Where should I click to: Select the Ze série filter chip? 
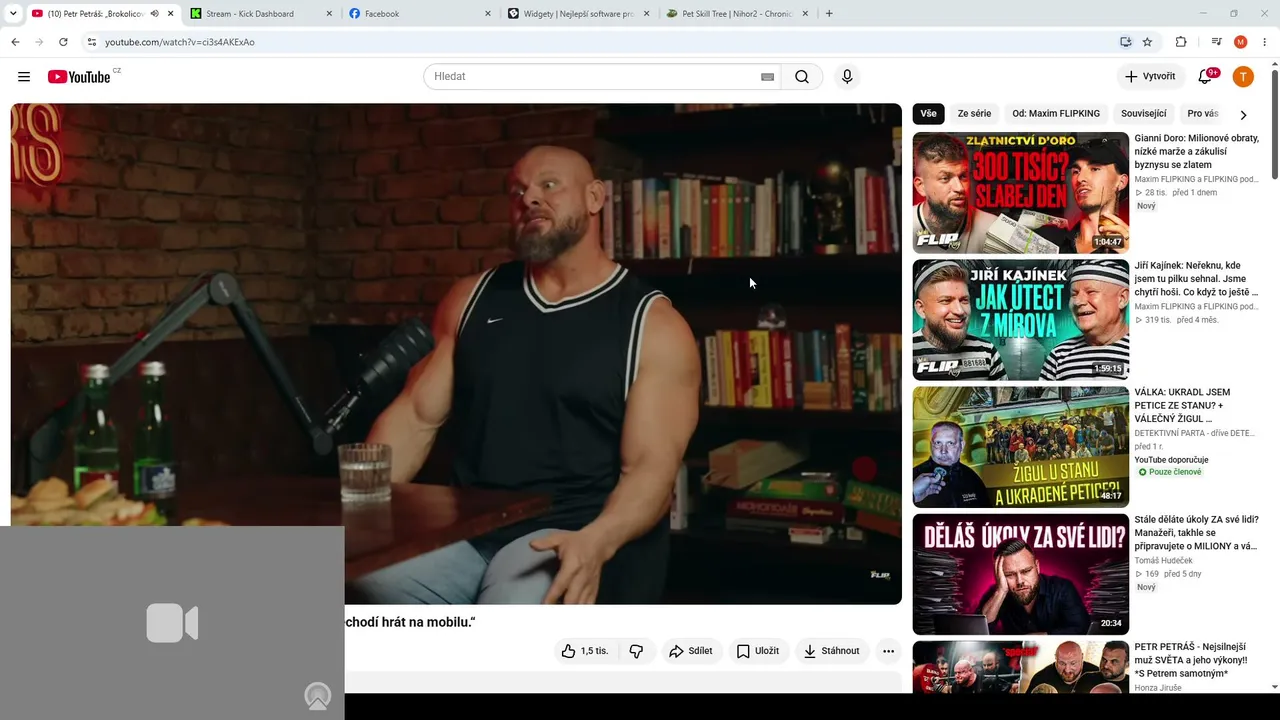point(974,114)
